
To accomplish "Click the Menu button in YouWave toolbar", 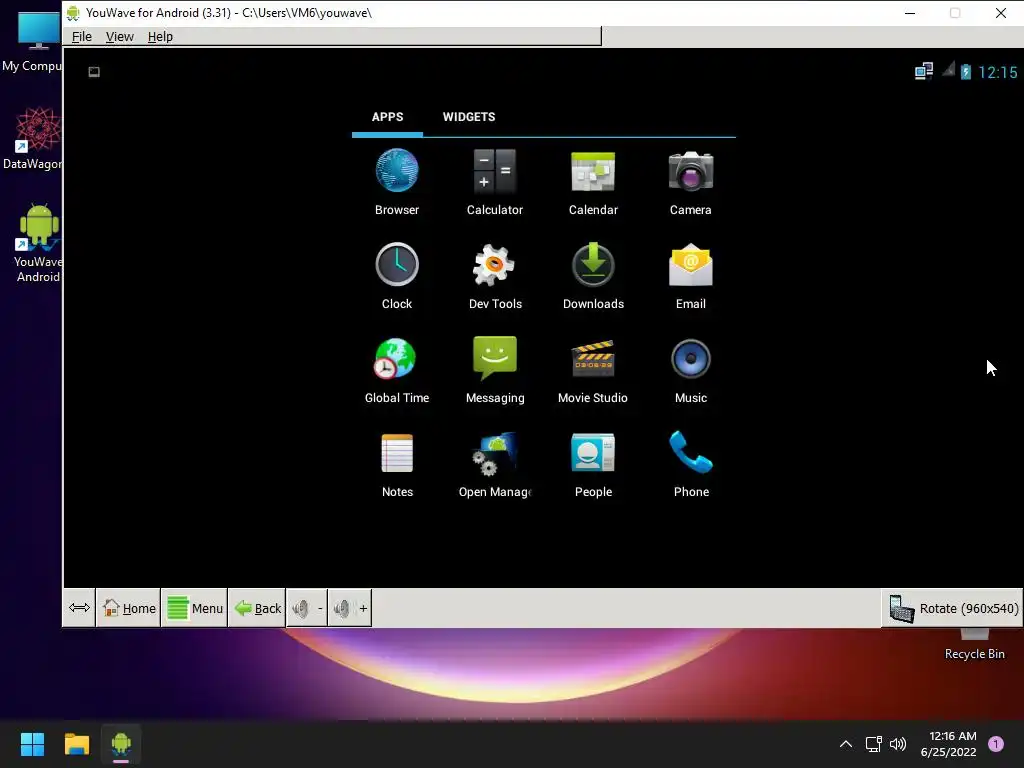I will [x=195, y=608].
